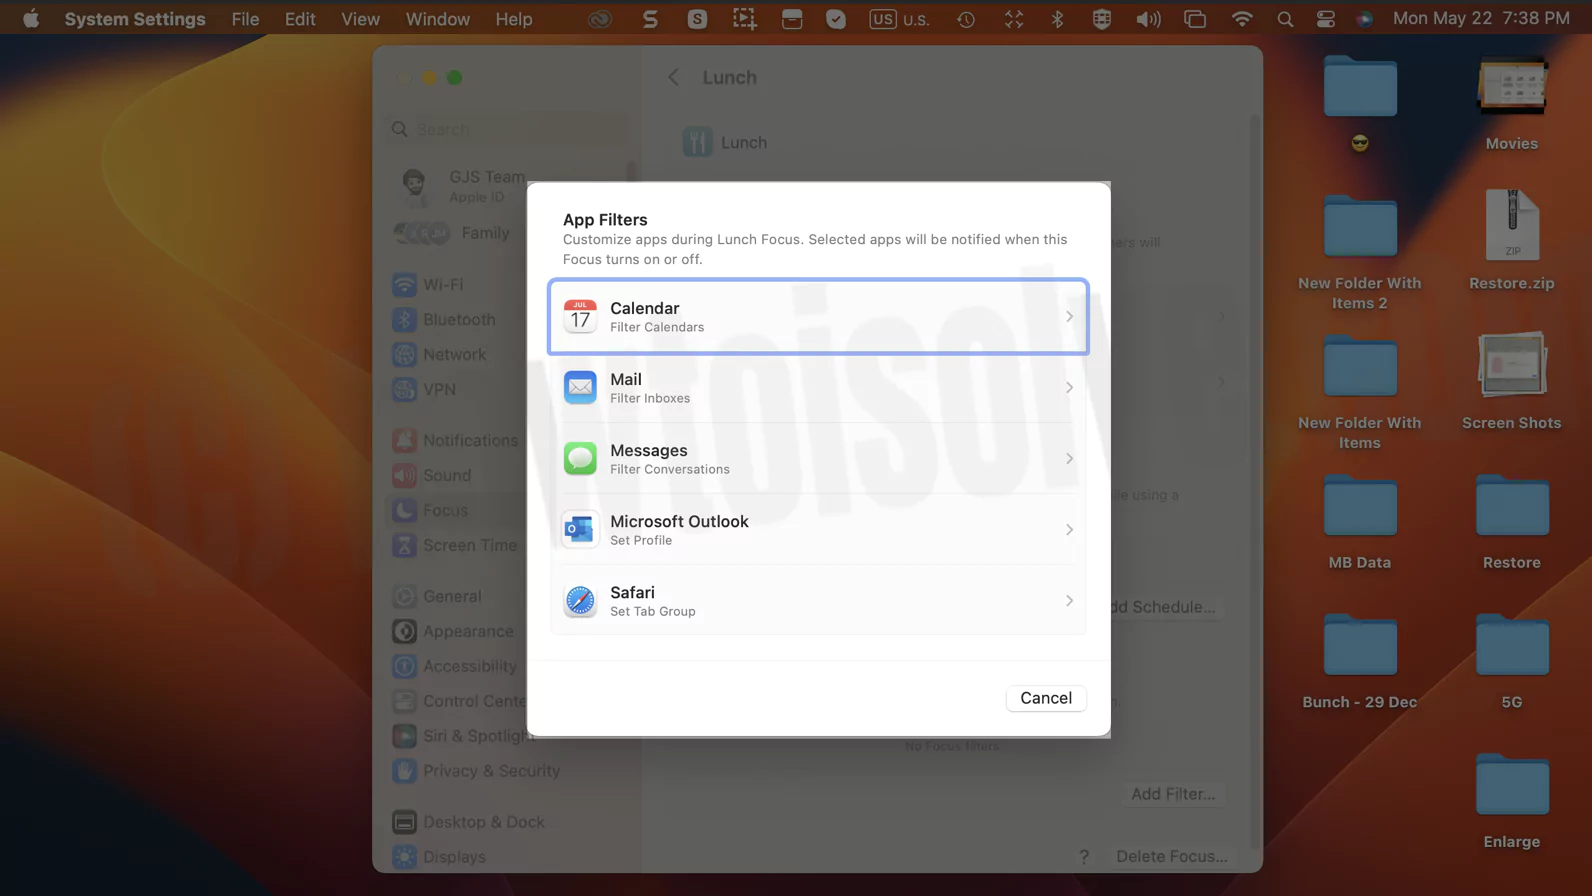Viewport: 1592px width, 896px height.
Task: Expand the Calendar row chevron
Action: (1069, 316)
